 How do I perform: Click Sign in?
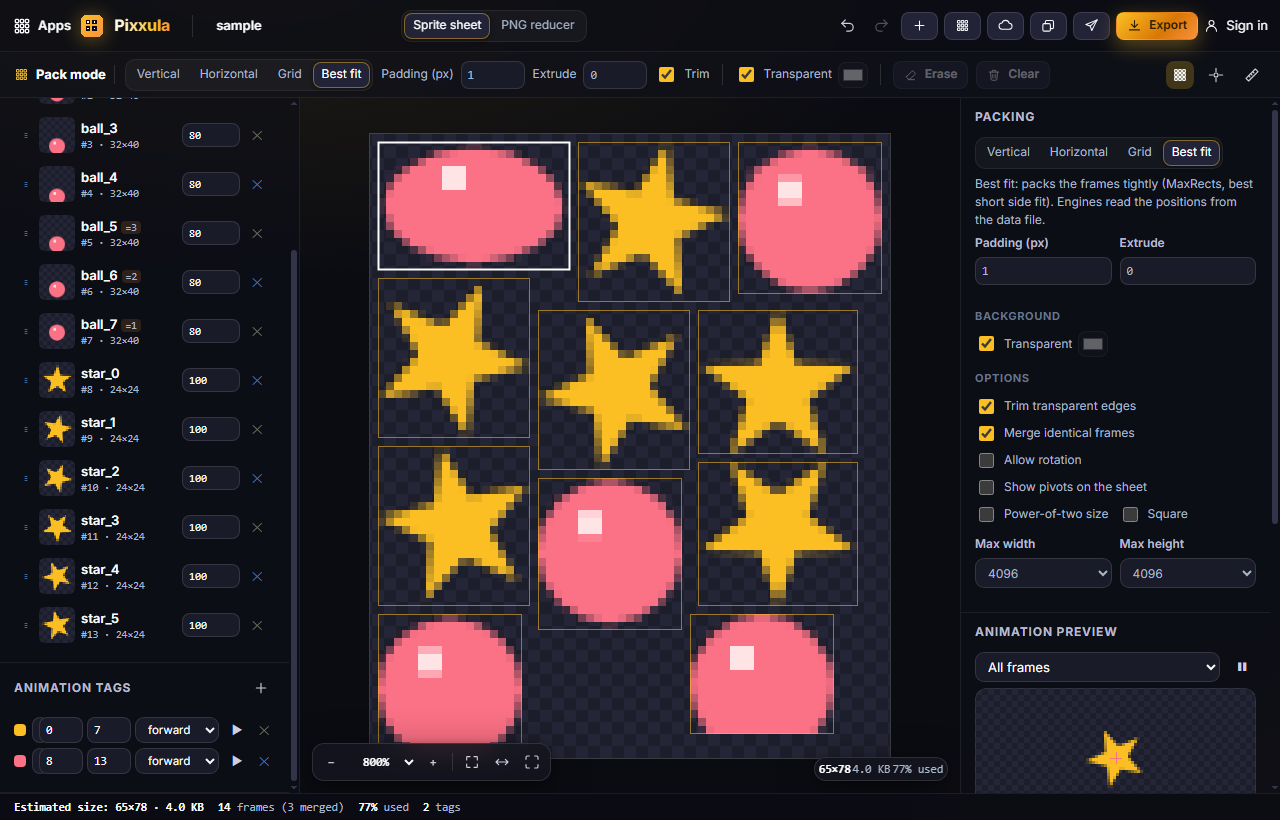pyautogui.click(x=1237, y=26)
